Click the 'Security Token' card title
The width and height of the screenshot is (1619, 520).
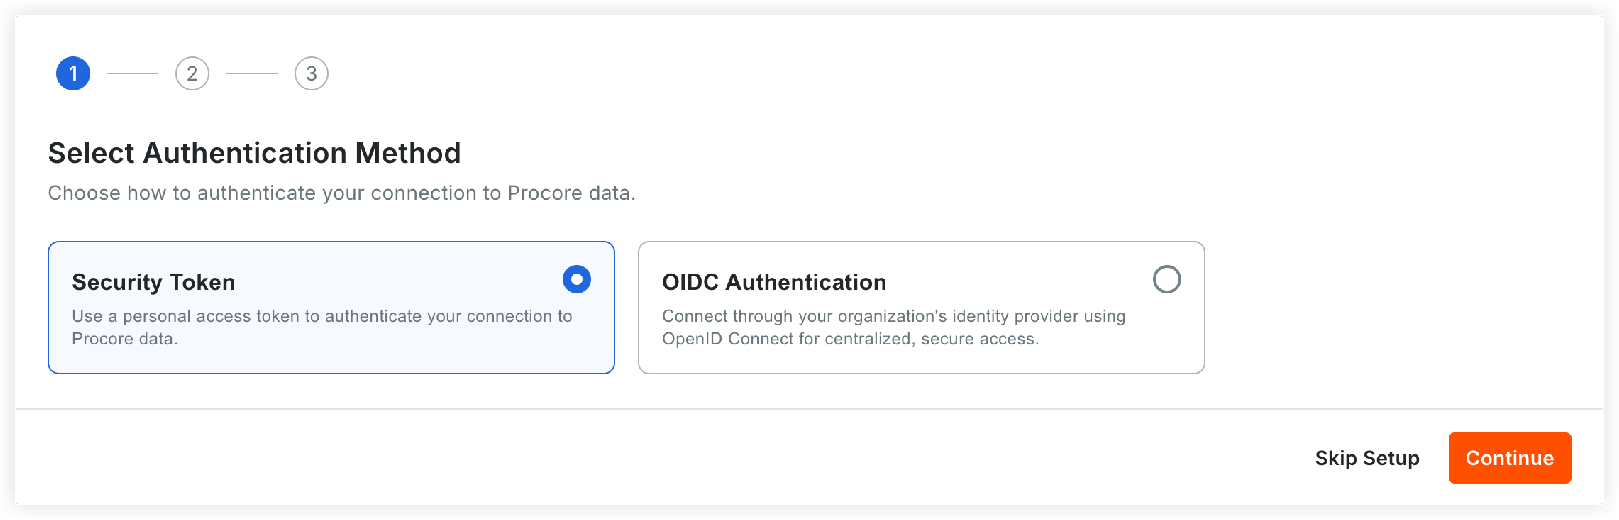click(x=153, y=283)
